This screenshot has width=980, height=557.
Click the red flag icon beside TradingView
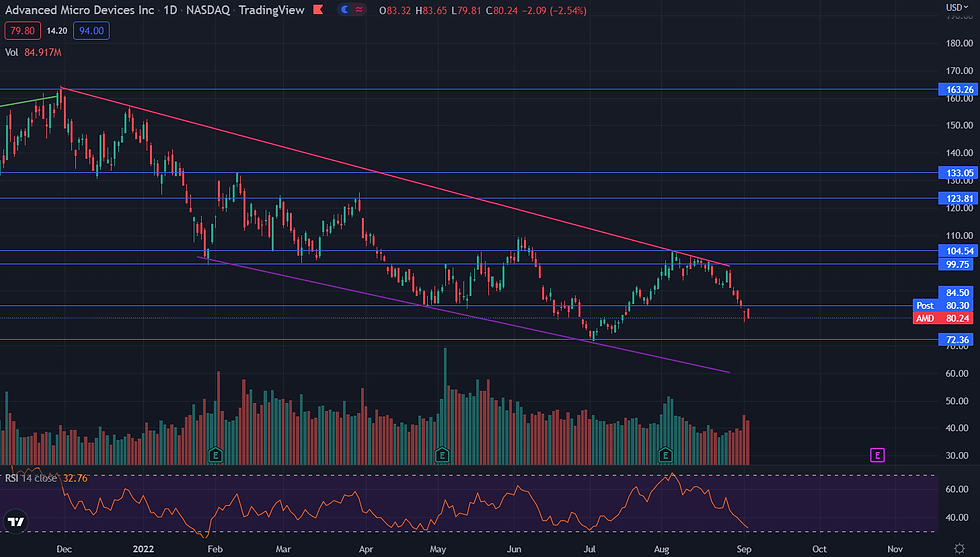[x=318, y=9]
